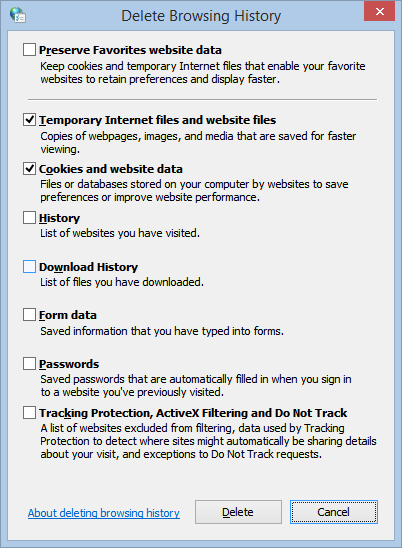
Task: Enable the Form data checkbox
Action: (x=29, y=315)
